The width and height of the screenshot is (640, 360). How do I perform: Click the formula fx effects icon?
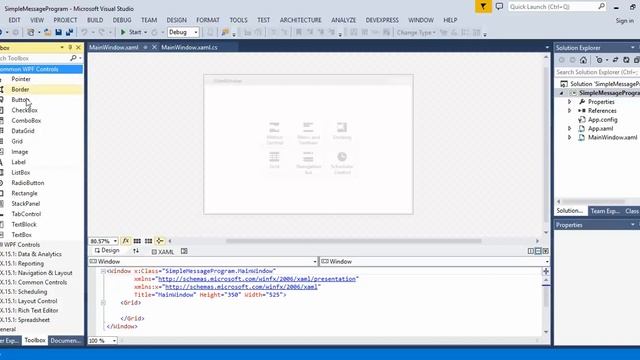[126, 241]
